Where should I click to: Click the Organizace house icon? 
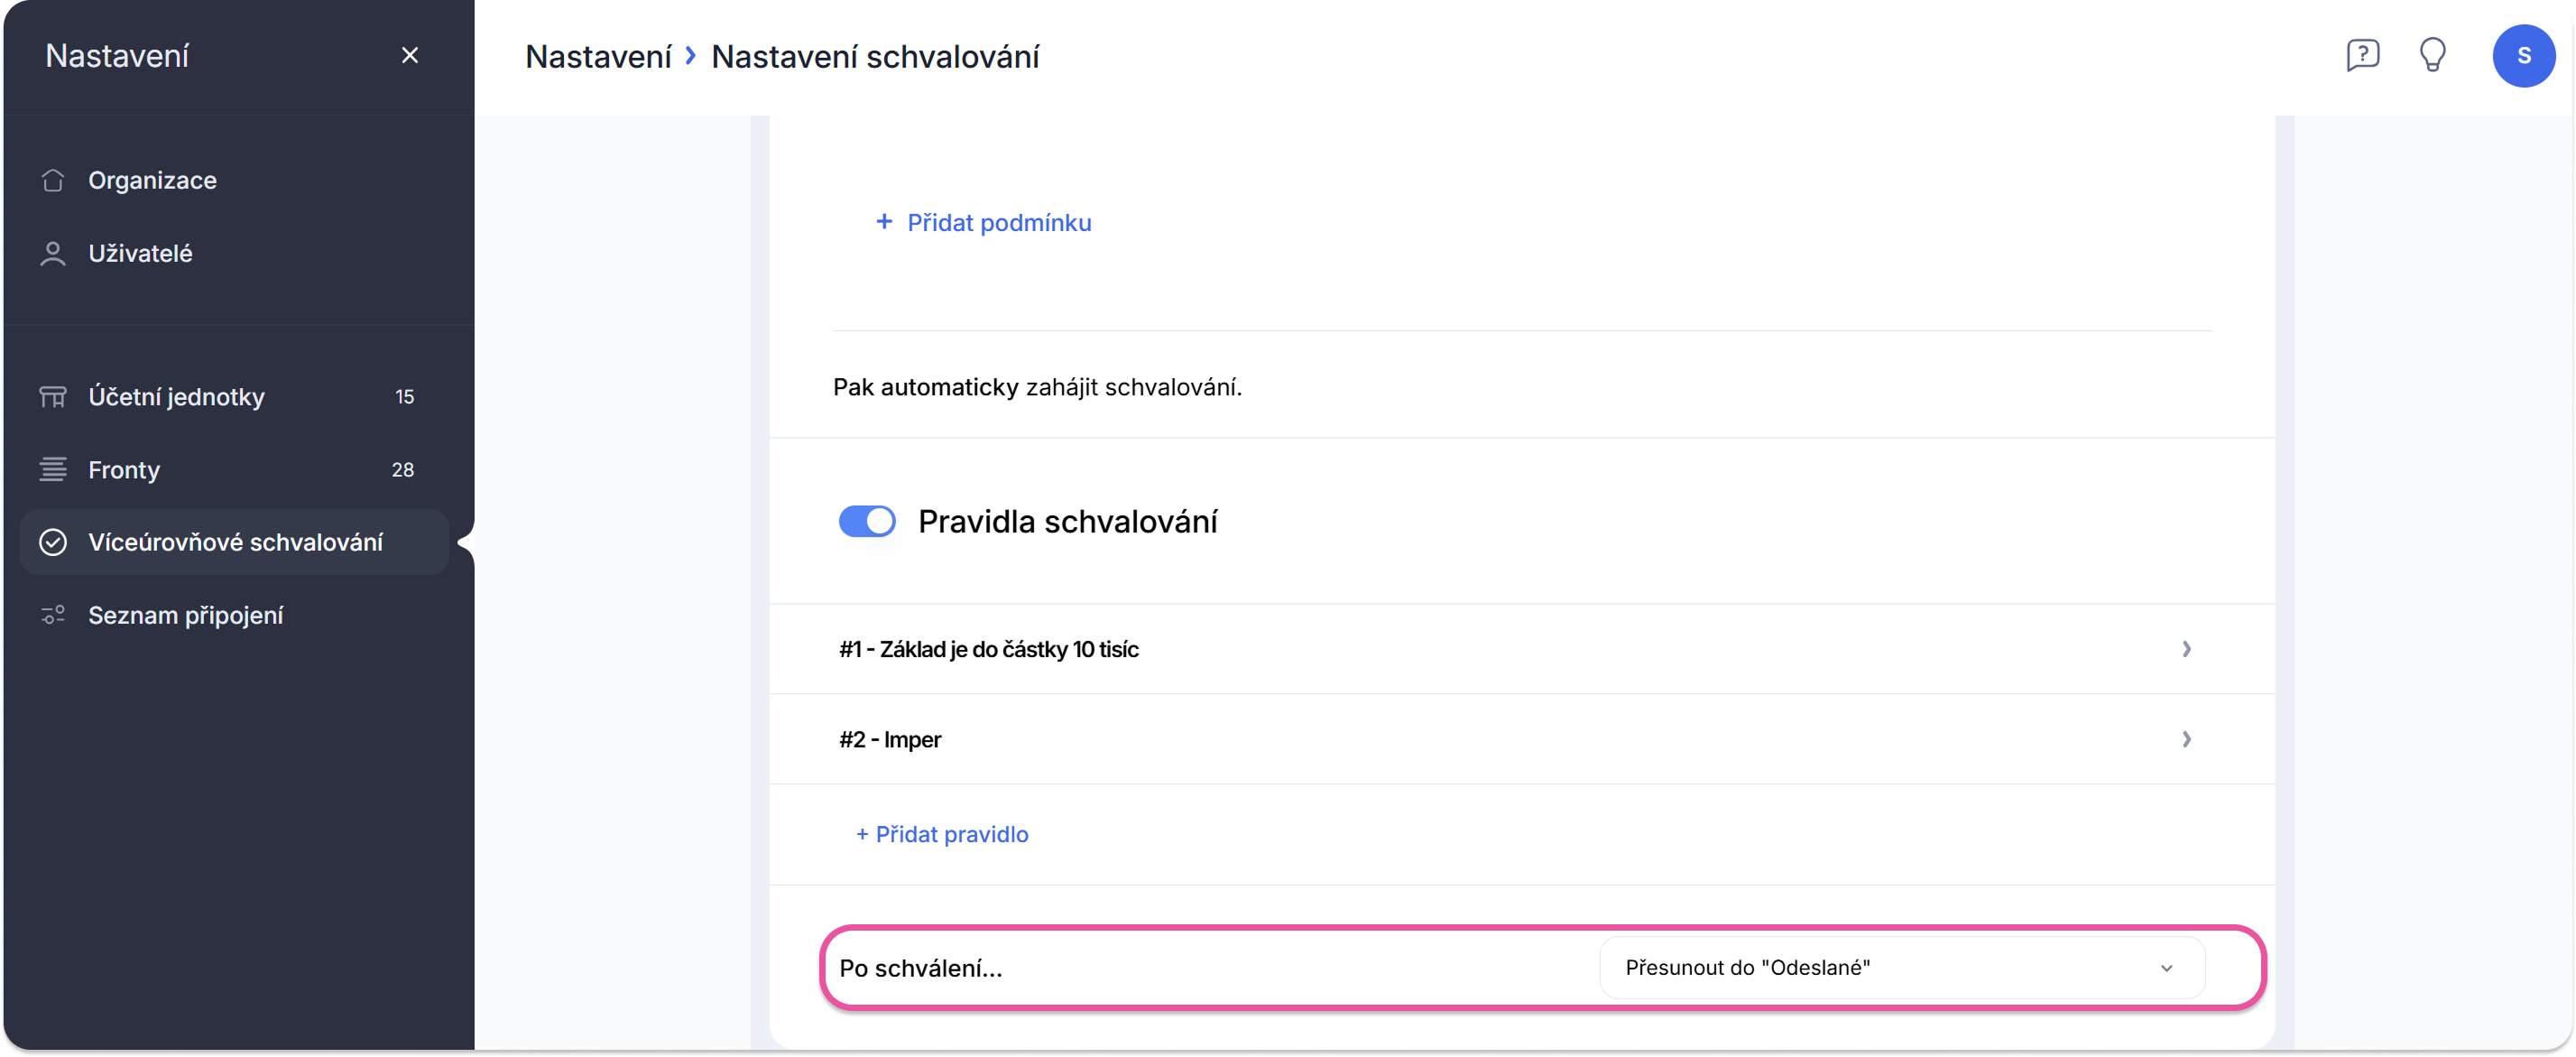click(x=53, y=180)
